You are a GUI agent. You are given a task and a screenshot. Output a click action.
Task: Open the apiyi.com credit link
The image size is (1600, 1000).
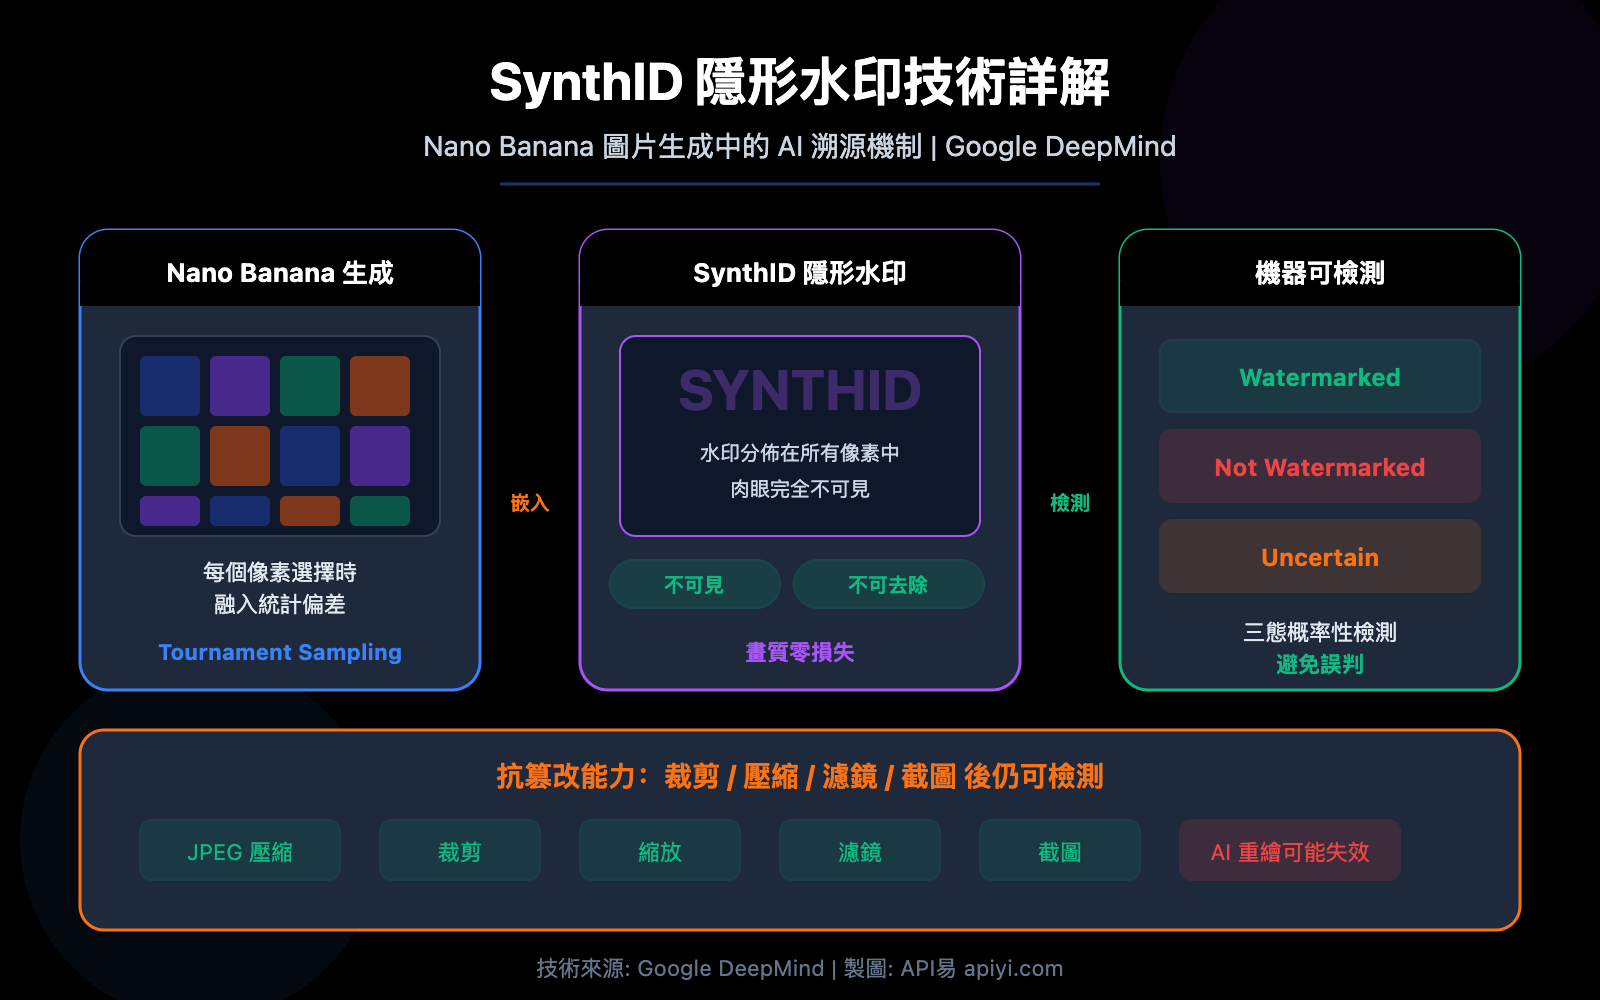(x=1015, y=968)
